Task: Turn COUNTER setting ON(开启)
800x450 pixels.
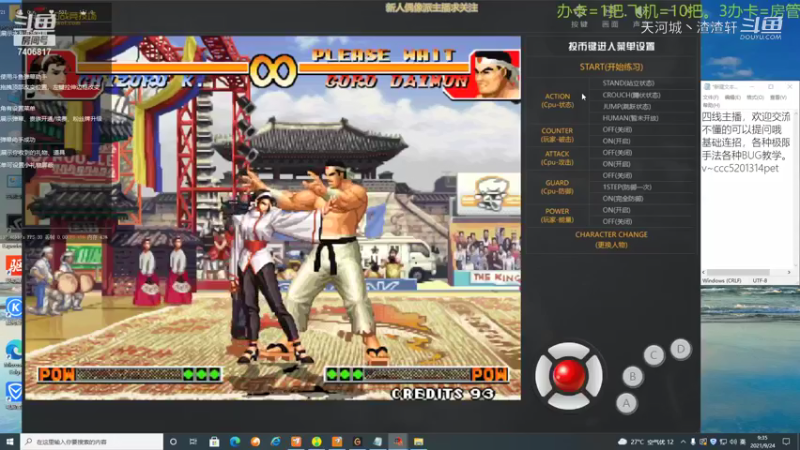Action: 616,141
